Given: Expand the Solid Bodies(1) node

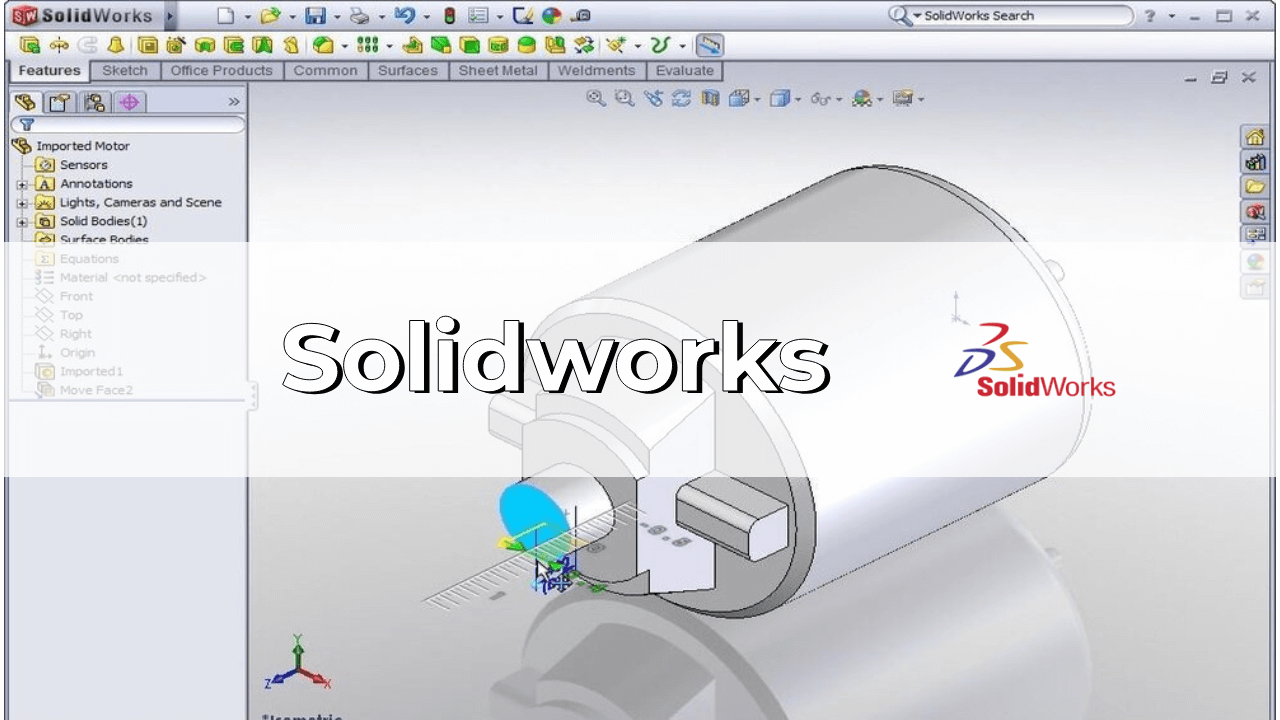Looking at the screenshot, I should pyautogui.click(x=22, y=222).
